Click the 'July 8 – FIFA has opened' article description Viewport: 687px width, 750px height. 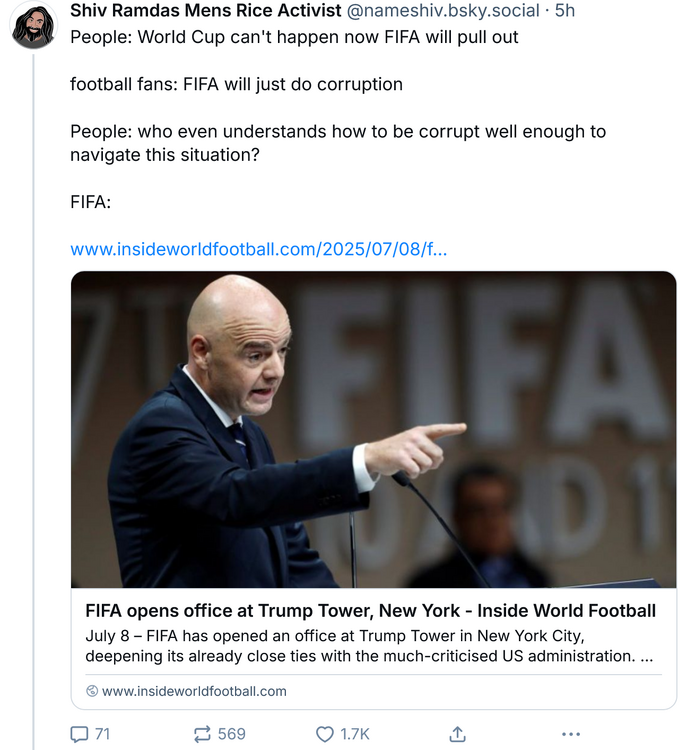pyautogui.click(x=370, y=646)
